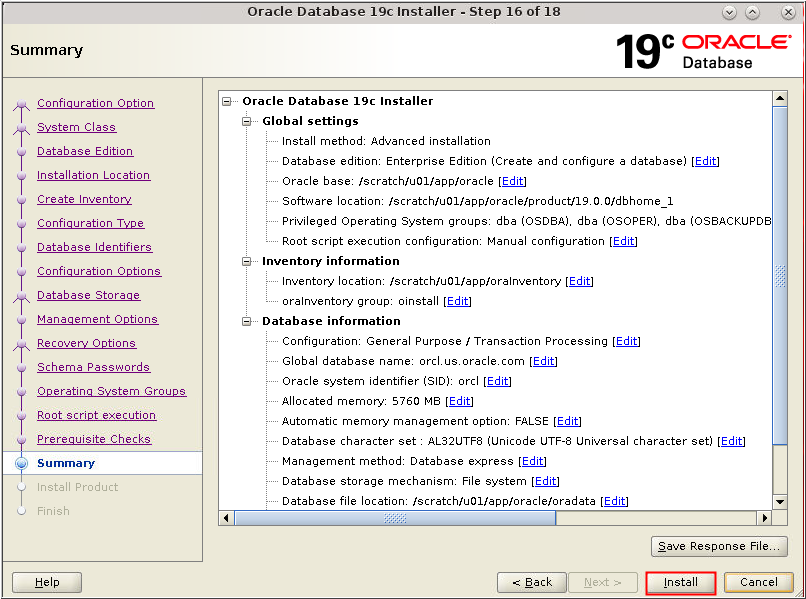Screen dimensions: 806x599
Task: Collapse the Inventory information section
Action: (246, 261)
